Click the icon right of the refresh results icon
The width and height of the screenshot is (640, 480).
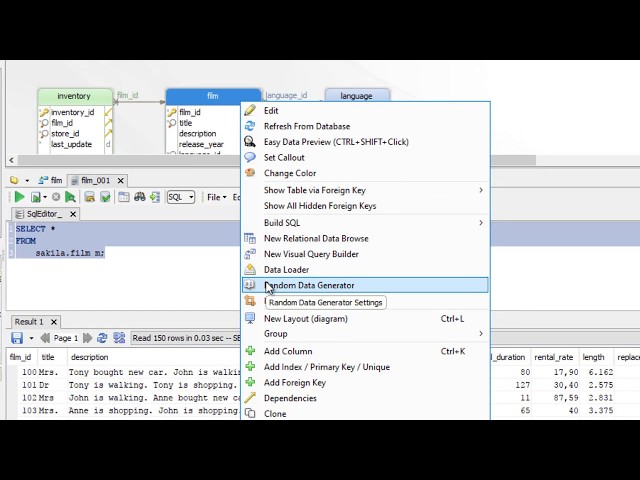point(119,338)
